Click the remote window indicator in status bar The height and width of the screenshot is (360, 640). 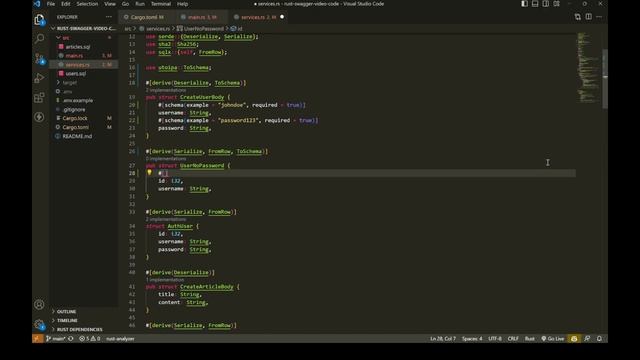coord(38,338)
